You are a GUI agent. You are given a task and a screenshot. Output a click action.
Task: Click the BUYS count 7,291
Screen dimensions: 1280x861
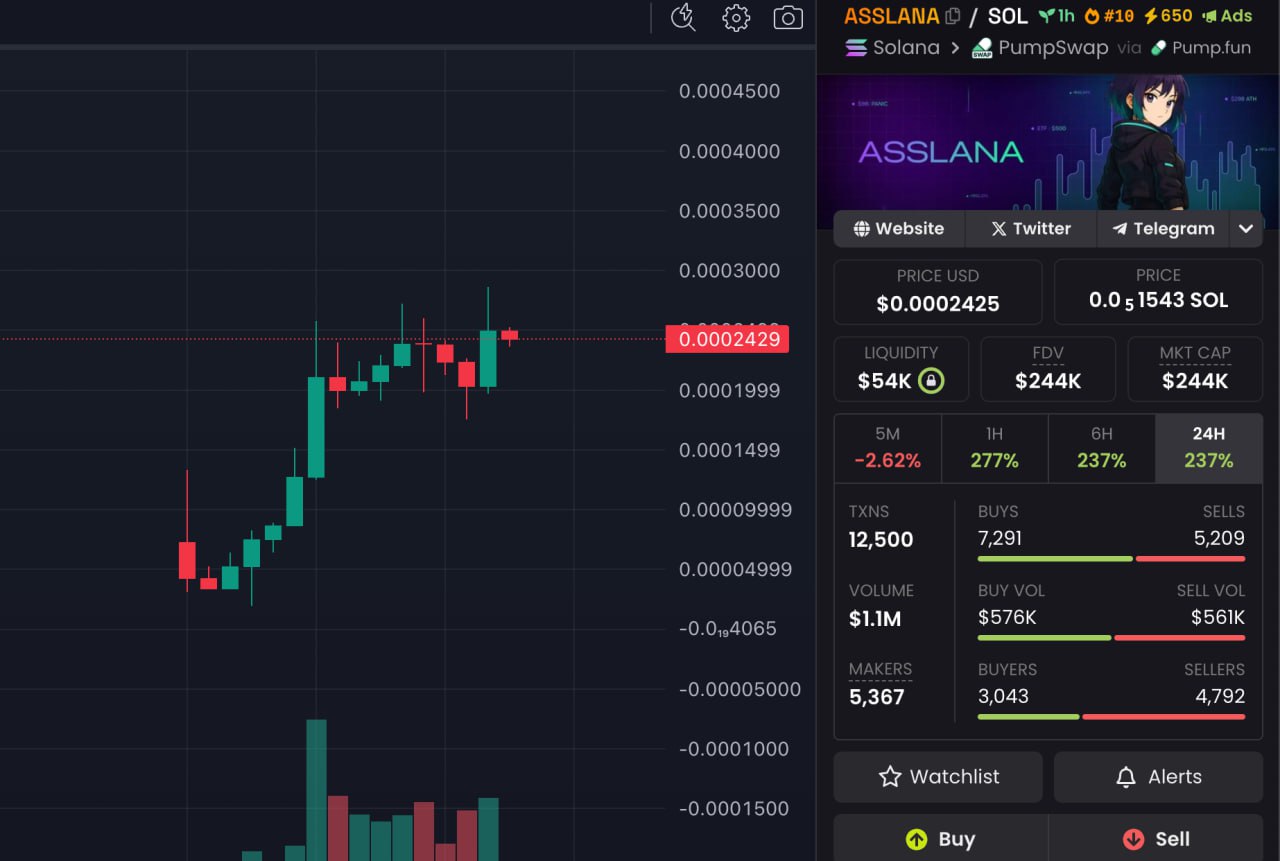click(1000, 538)
